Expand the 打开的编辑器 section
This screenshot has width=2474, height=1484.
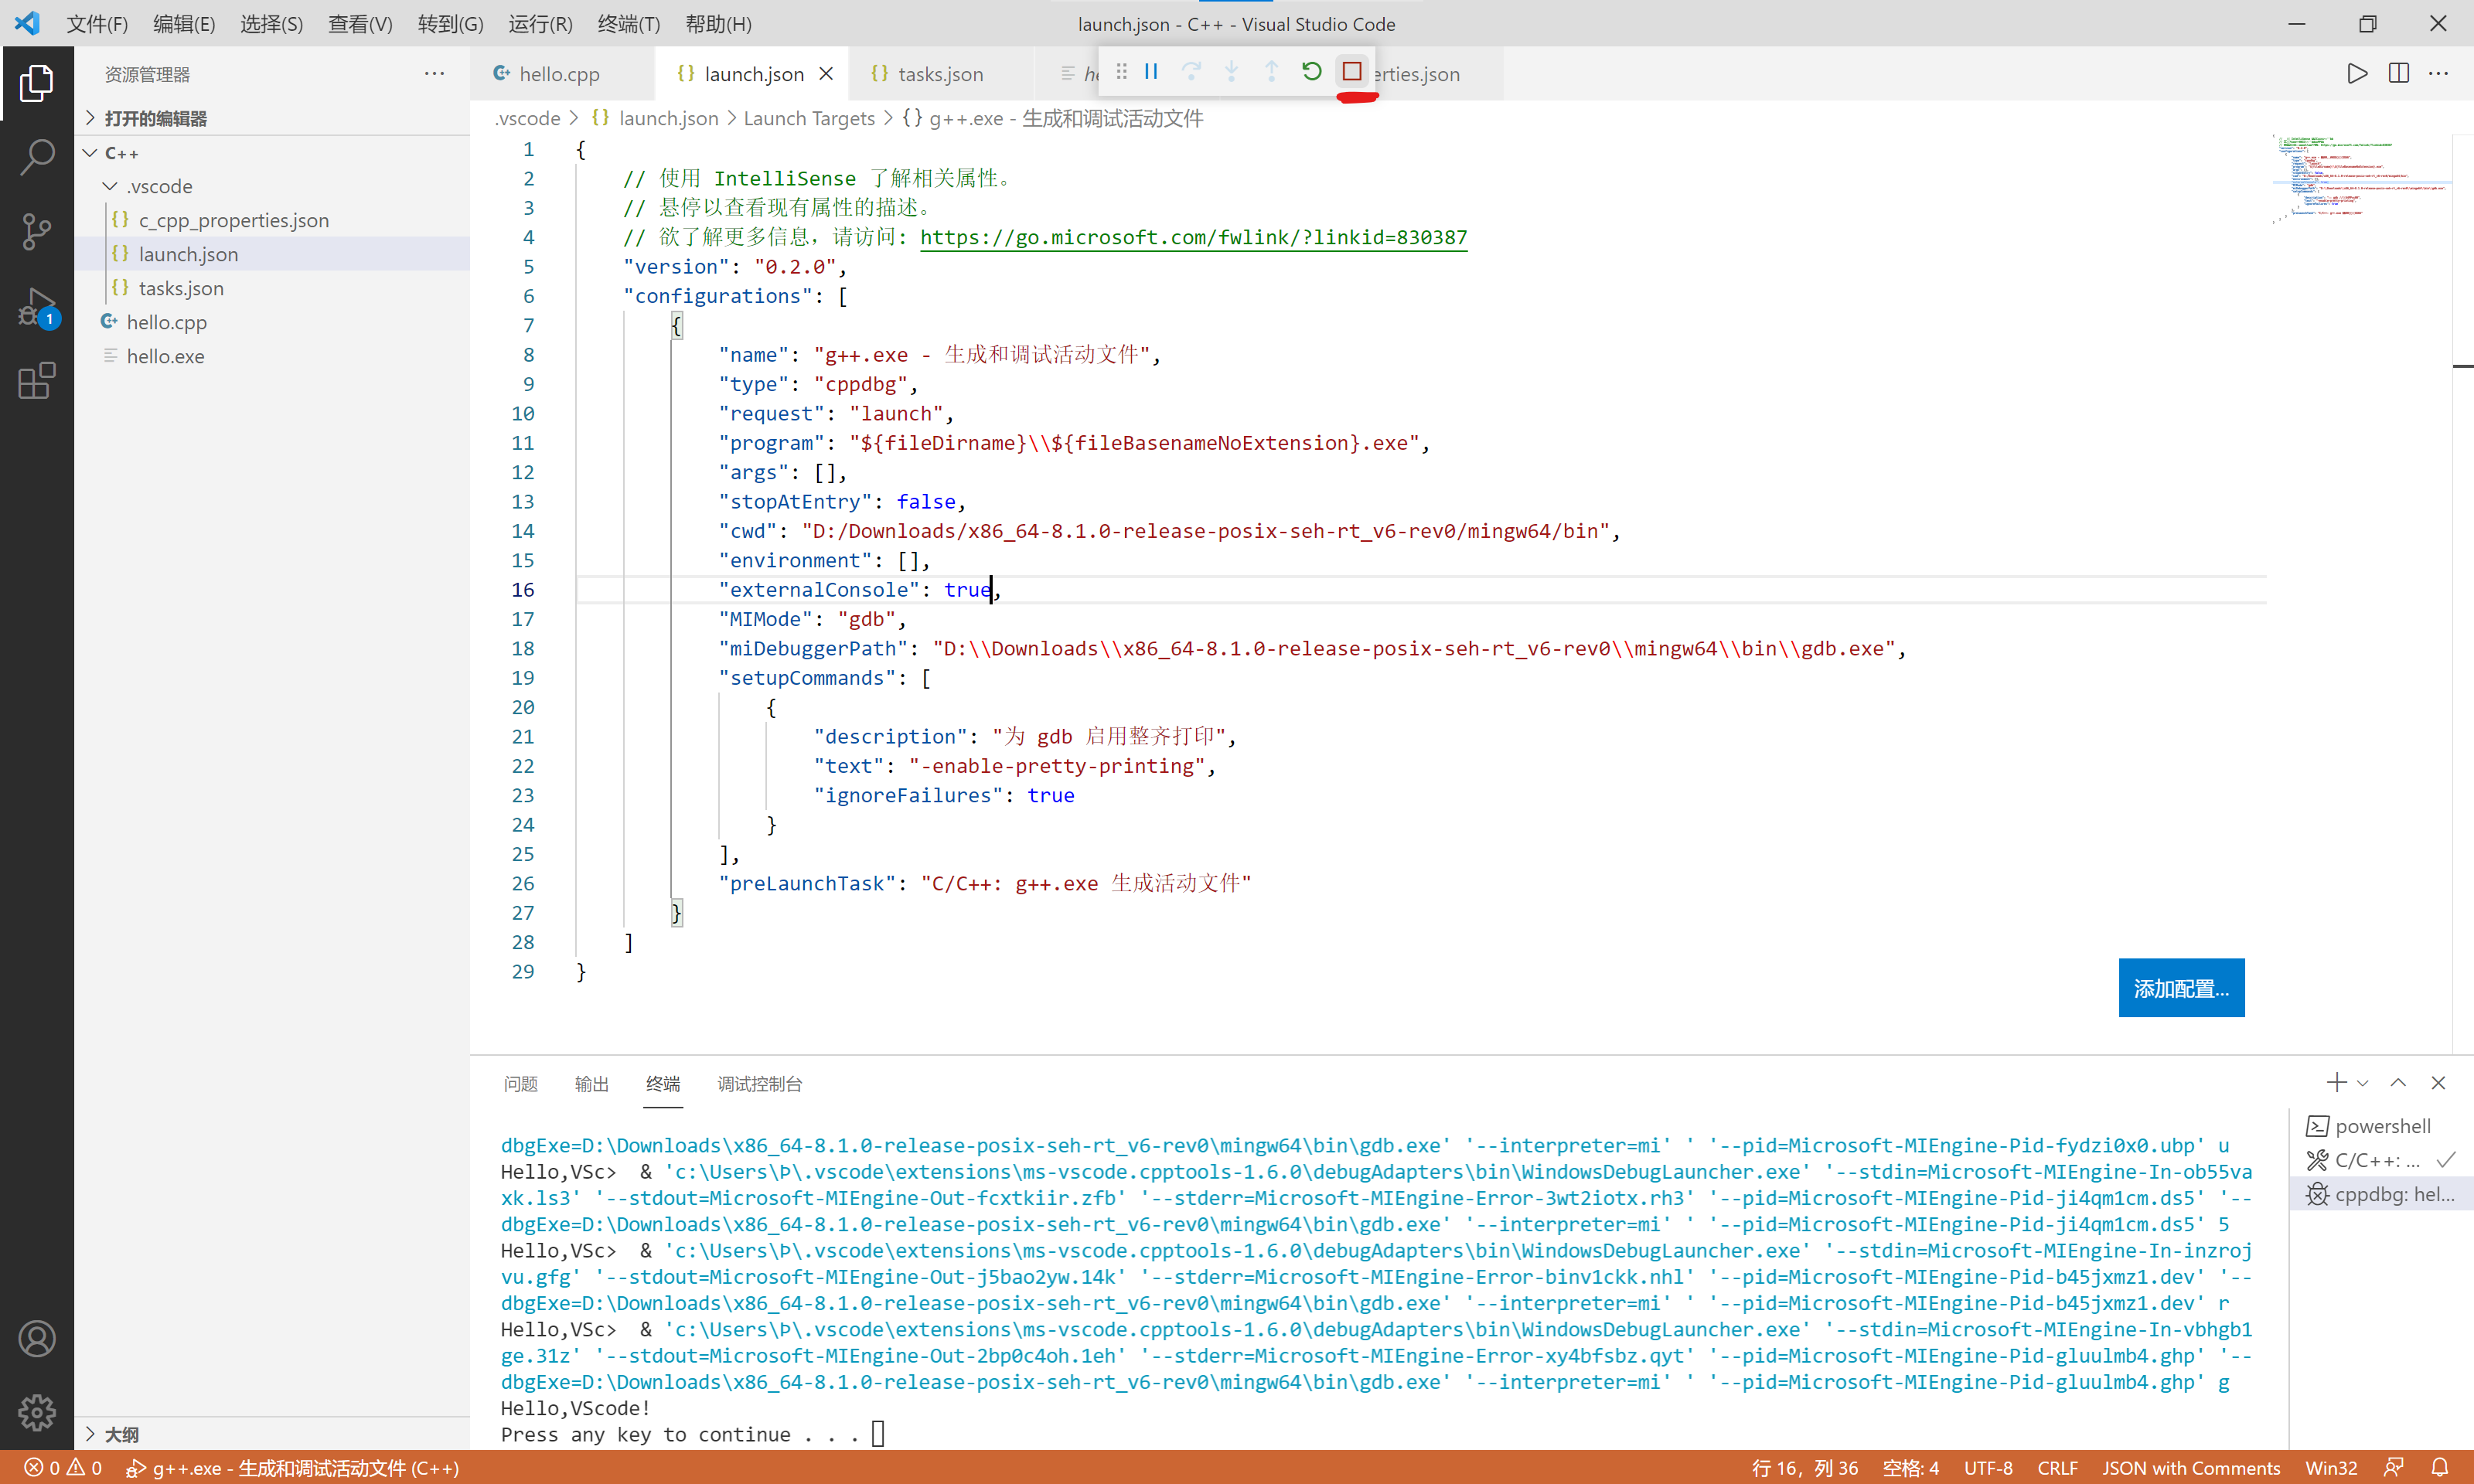coord(91,118)
